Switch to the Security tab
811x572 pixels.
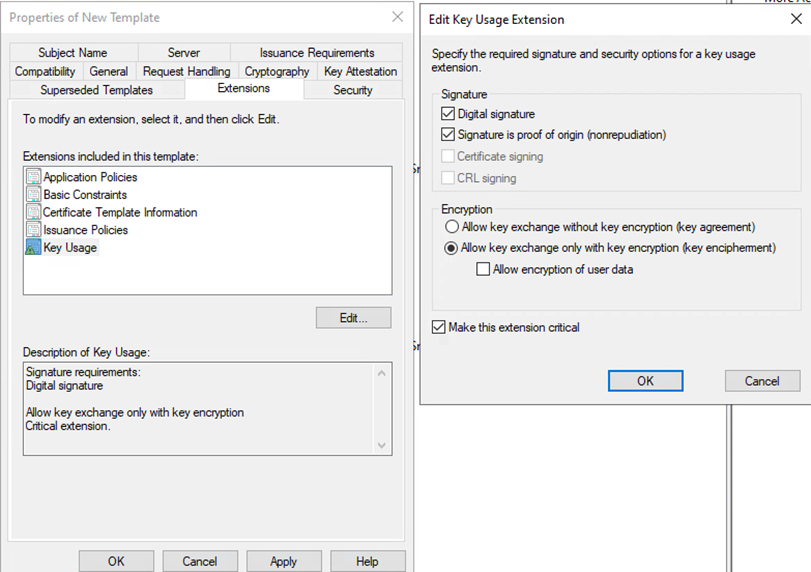(352, 90)
